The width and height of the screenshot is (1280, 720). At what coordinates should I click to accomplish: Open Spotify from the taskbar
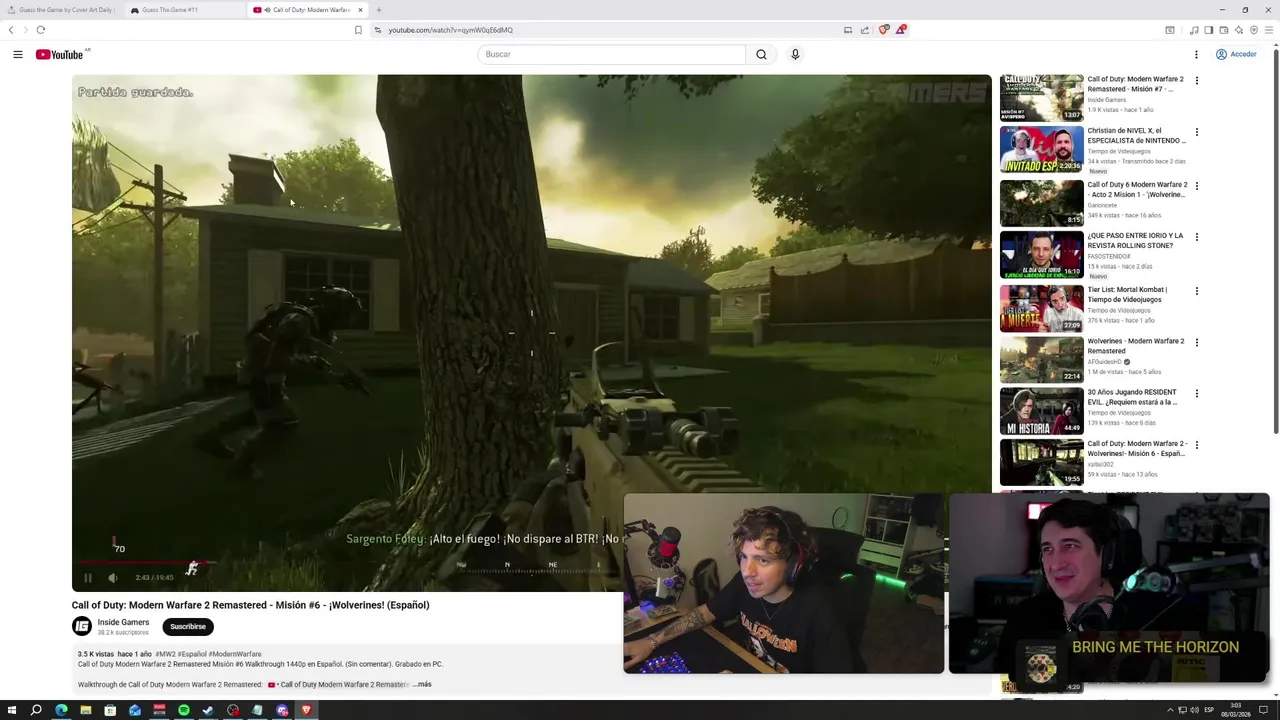tap(184, 710)
